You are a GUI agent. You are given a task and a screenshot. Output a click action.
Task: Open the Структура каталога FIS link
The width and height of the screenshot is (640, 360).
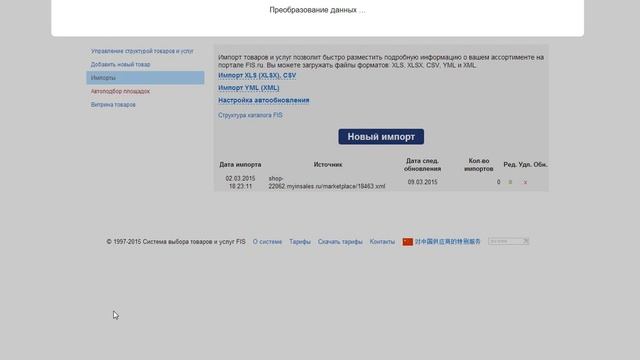[250, 115]
